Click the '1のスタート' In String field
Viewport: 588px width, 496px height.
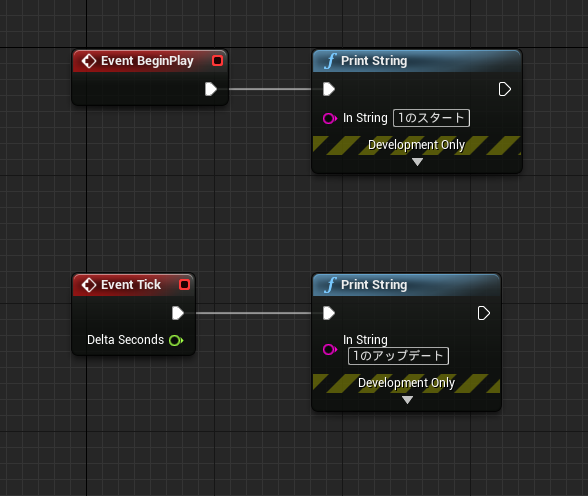point(431,118)
